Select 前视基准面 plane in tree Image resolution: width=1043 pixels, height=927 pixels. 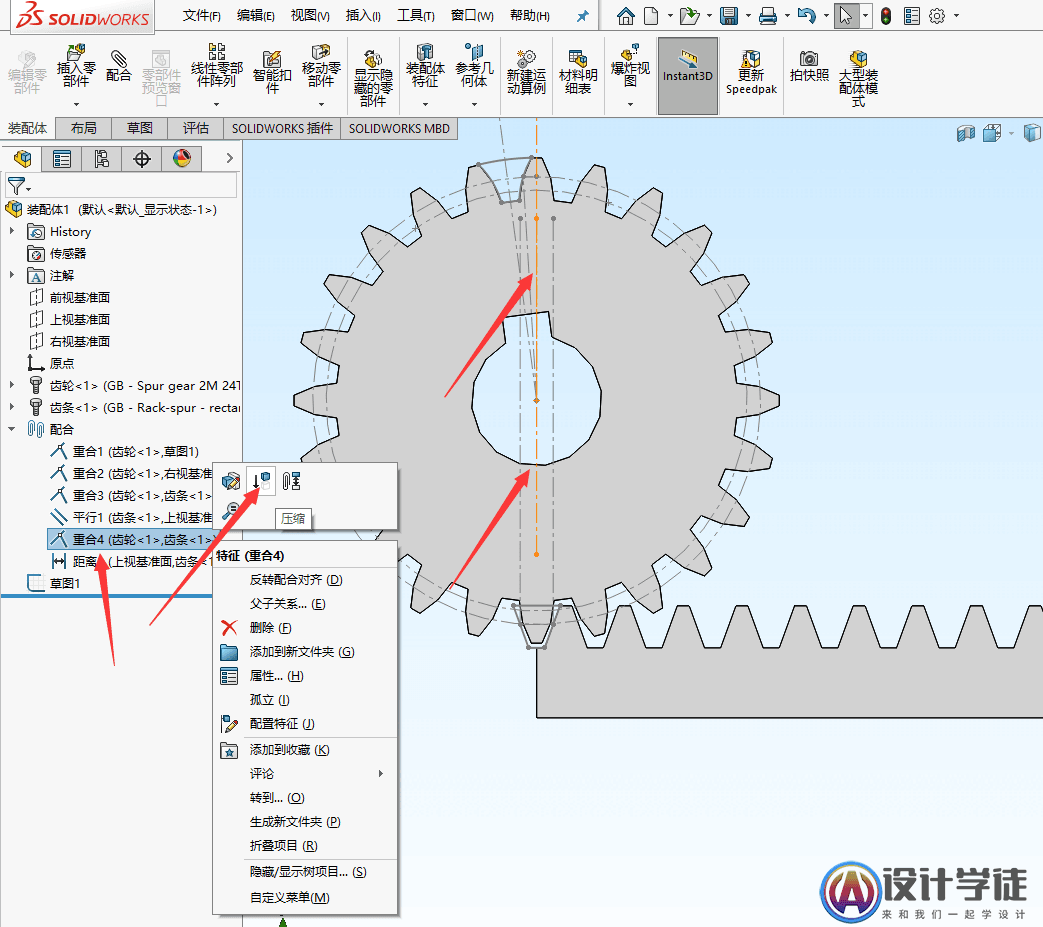click(x=70, y=297)
